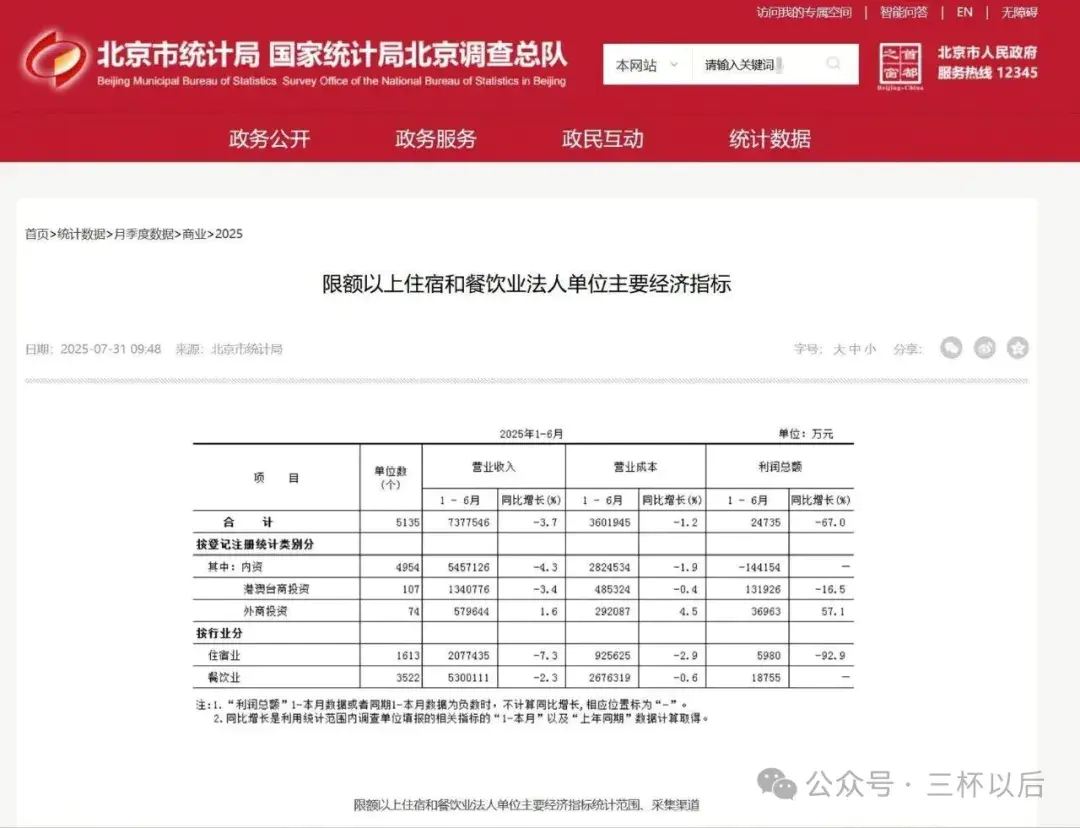Switch to the EN language link

964,12
